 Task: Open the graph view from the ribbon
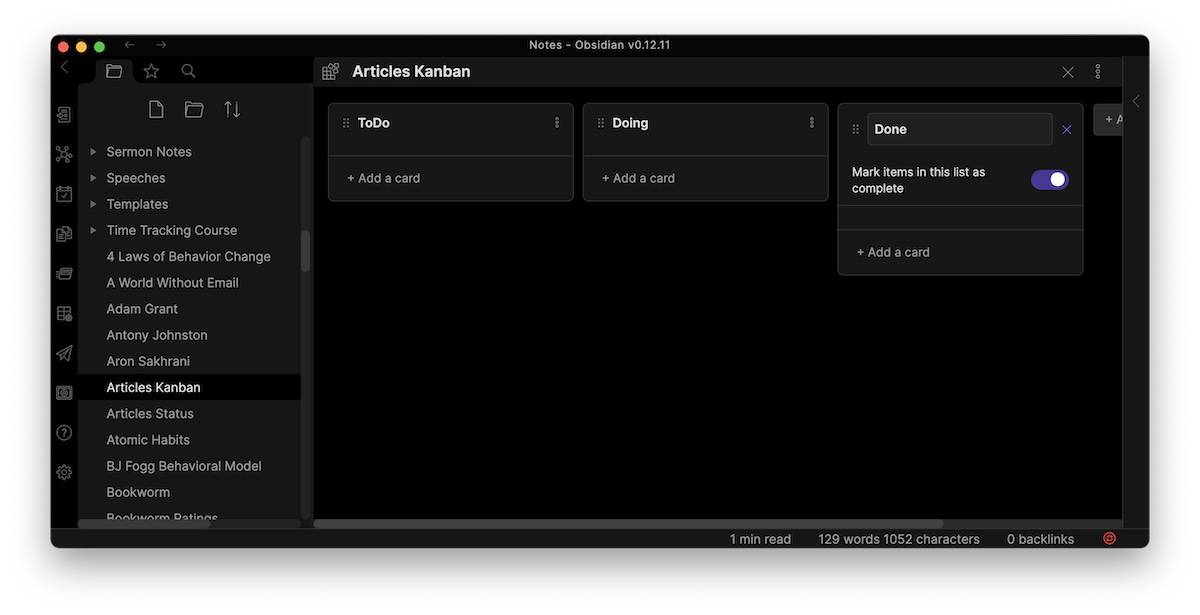coord(64,154)
